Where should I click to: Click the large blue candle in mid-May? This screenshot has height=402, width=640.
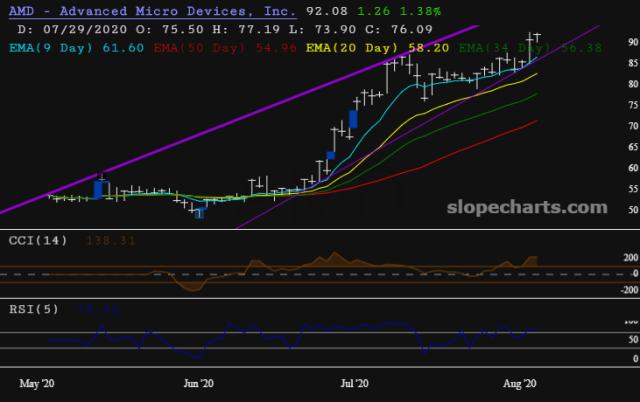98,190
